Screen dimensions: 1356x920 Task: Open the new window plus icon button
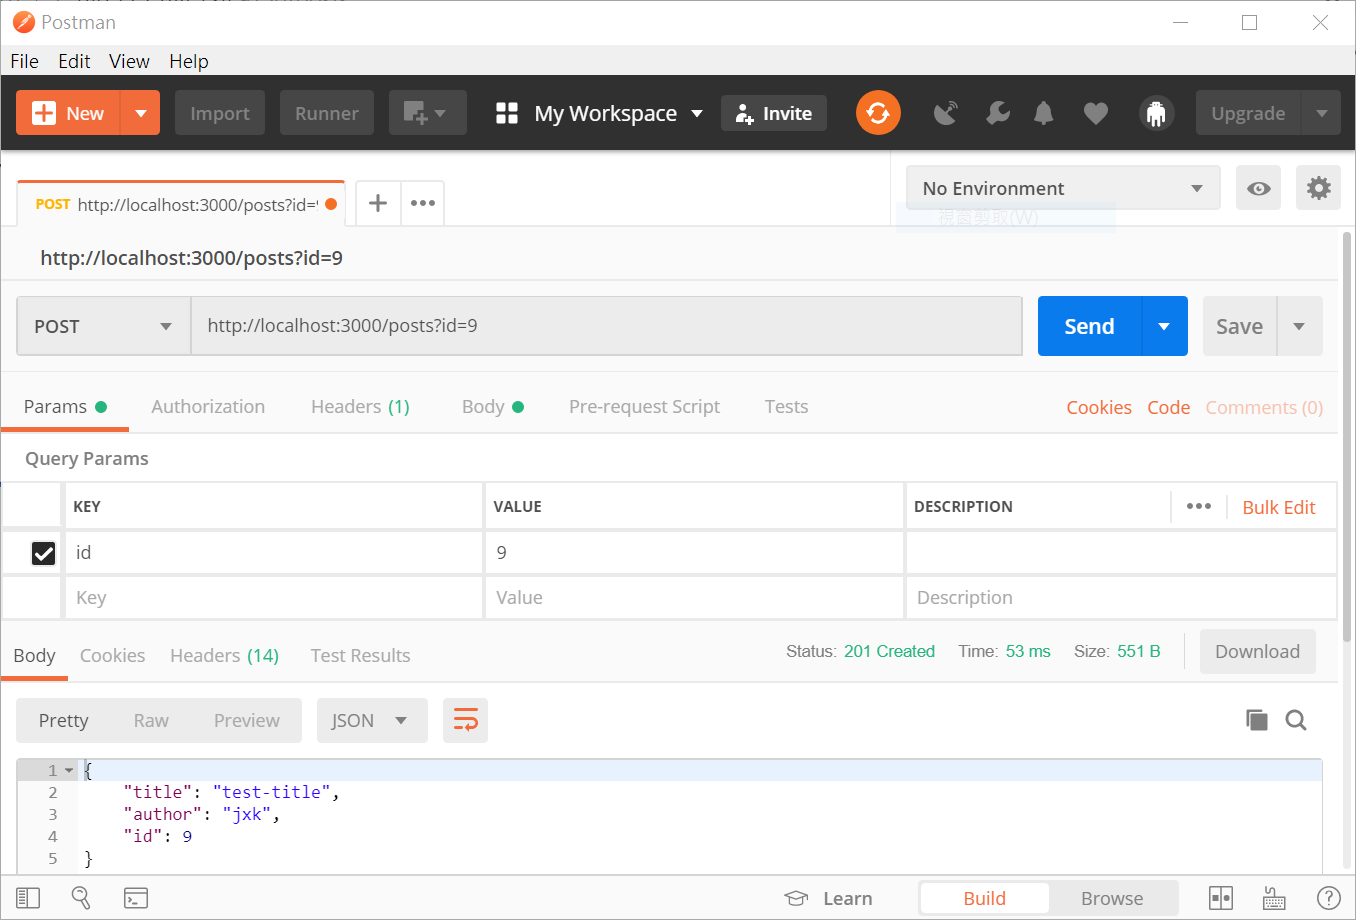click(427, 113)
